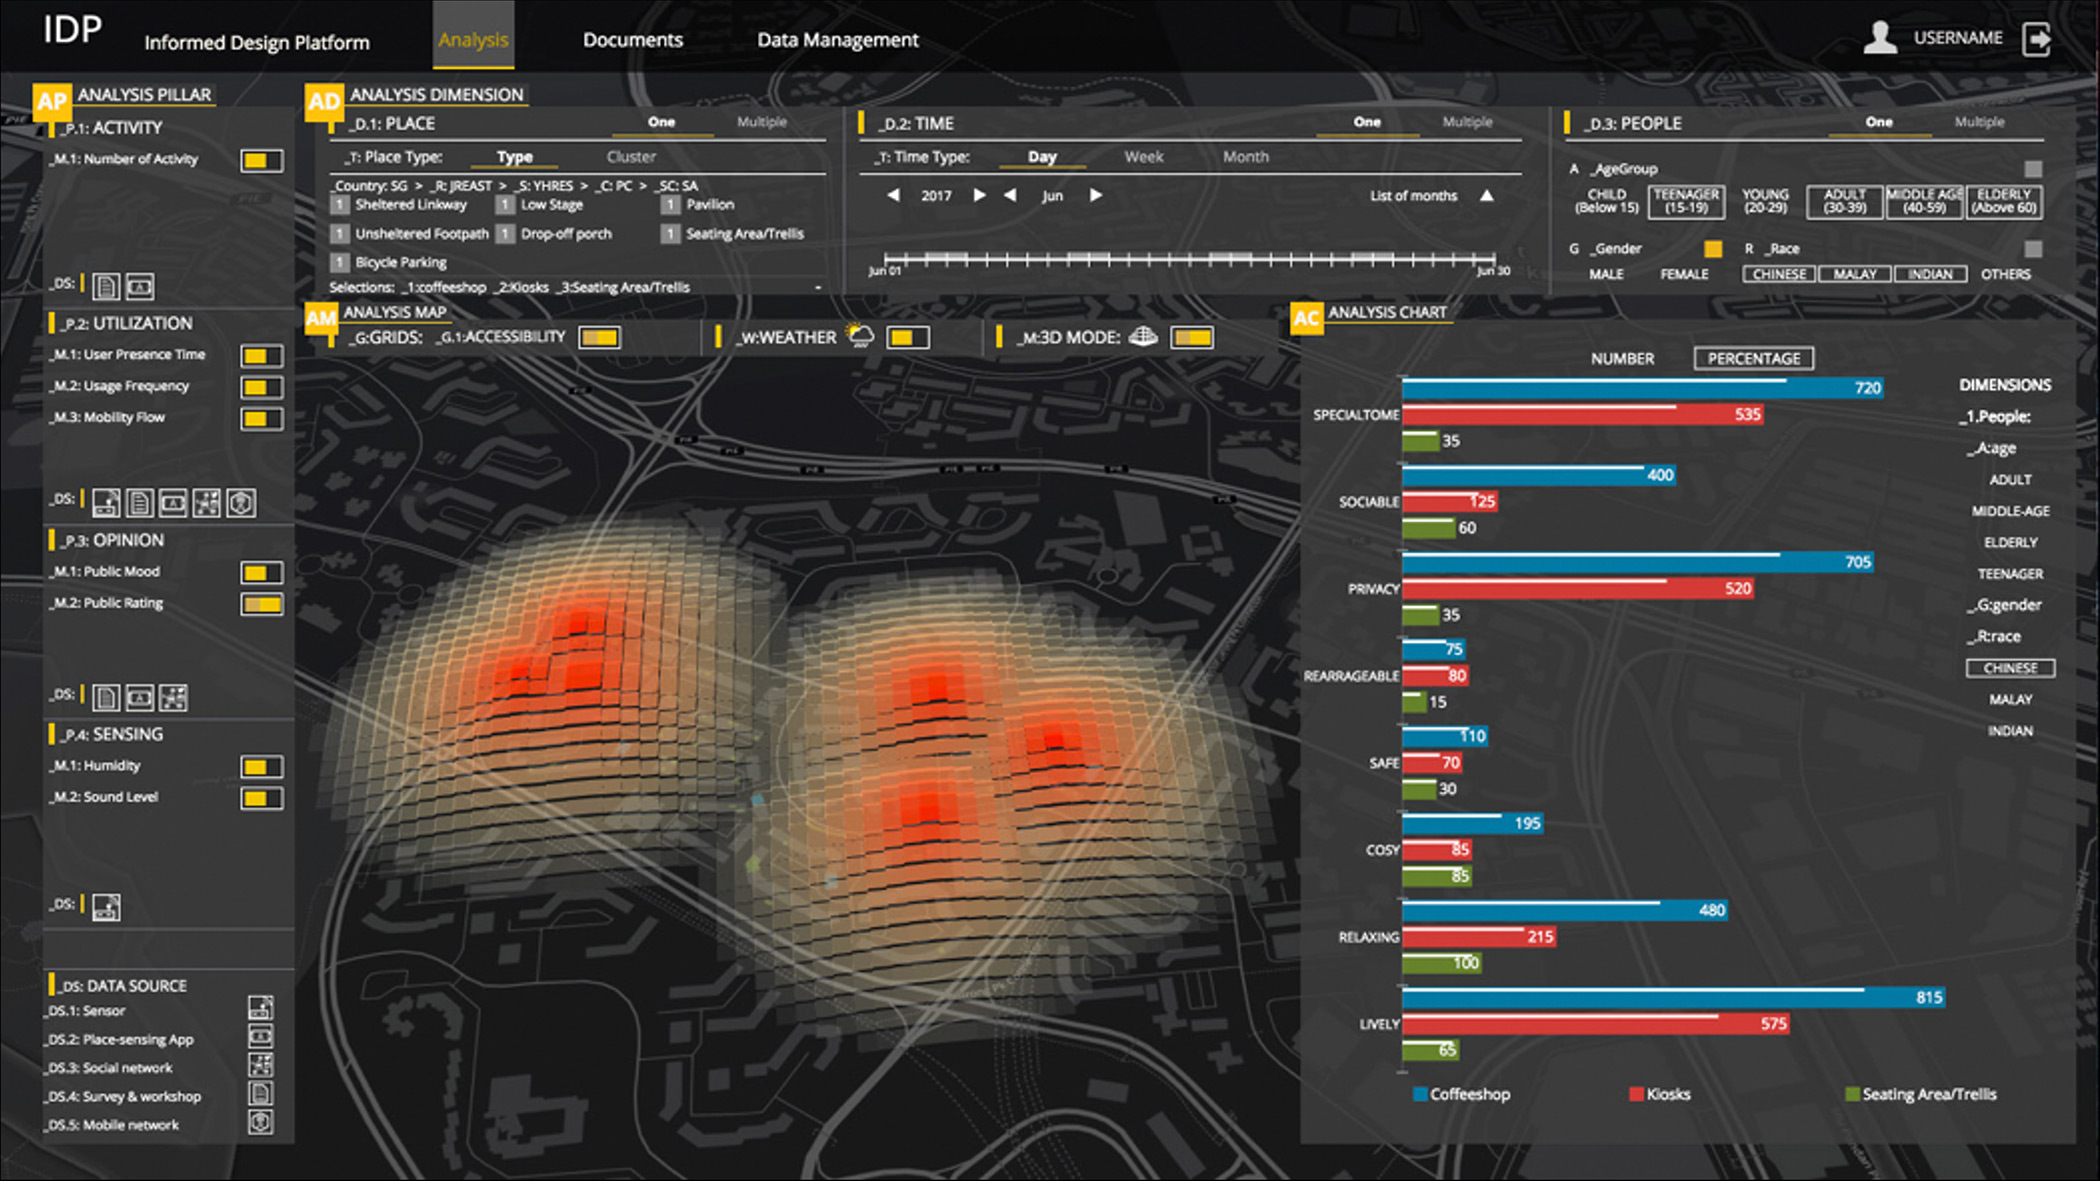This screenshot has width=2100, height=1181.
Task: Click the DS.1 Sensor data source icon
Action: pos(260,1008)
